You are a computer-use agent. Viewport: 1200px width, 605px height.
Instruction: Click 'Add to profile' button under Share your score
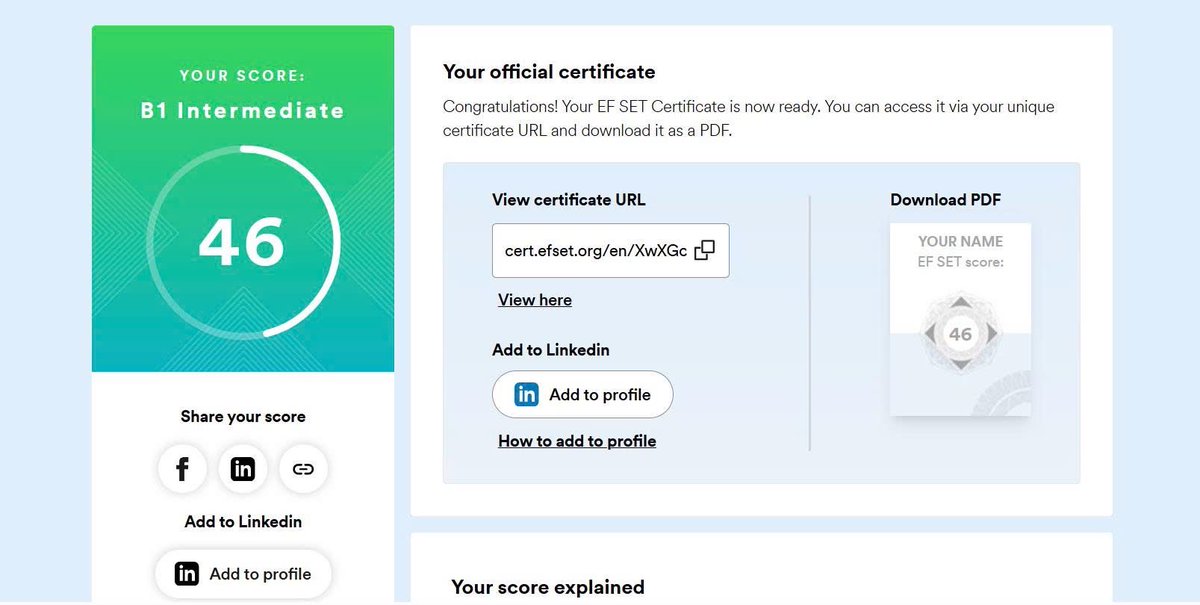tap(243, 574)
